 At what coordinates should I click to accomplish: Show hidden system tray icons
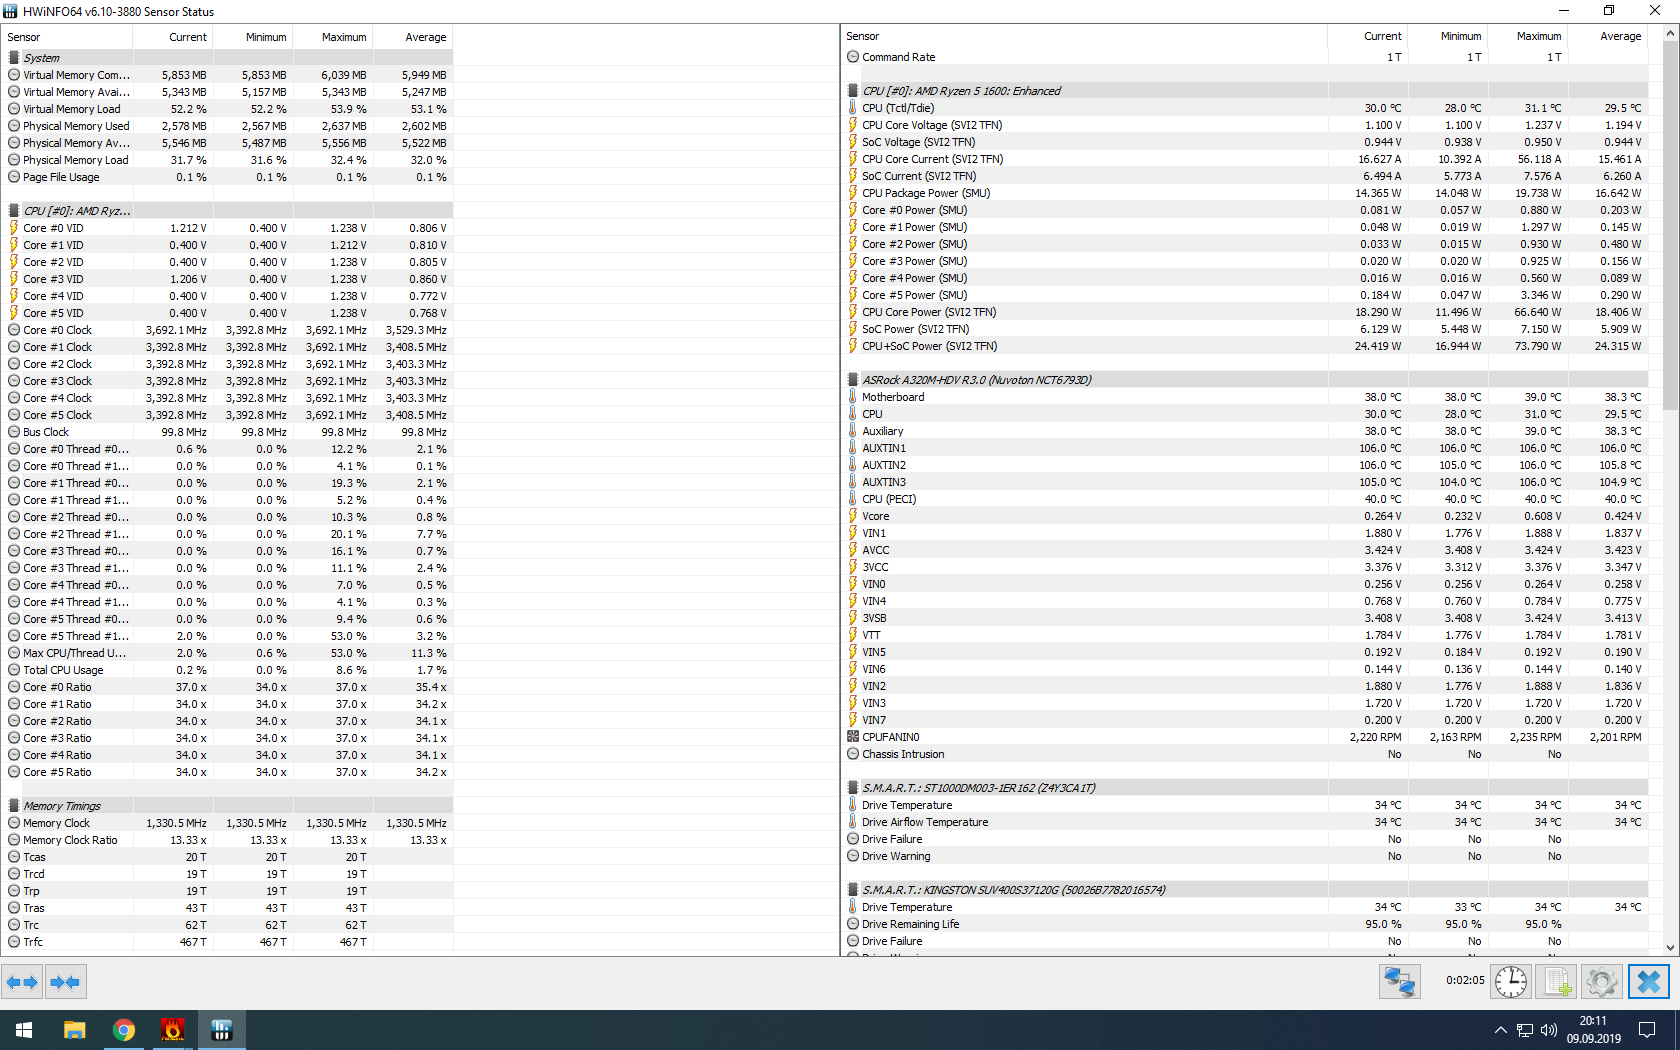[x=1500, y=1030]
